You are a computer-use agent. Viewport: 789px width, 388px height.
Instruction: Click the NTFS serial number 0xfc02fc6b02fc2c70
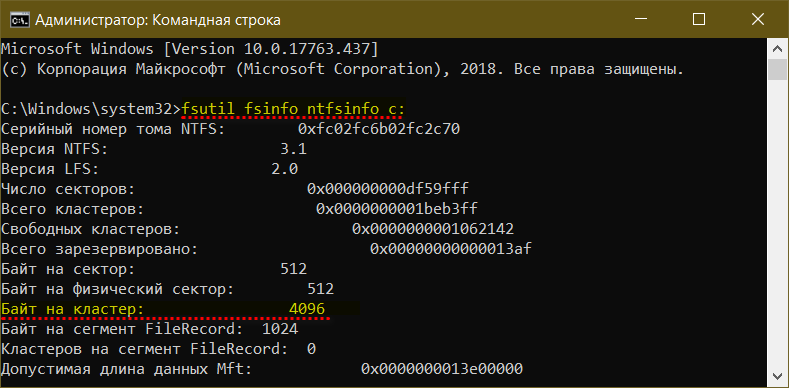378,129
